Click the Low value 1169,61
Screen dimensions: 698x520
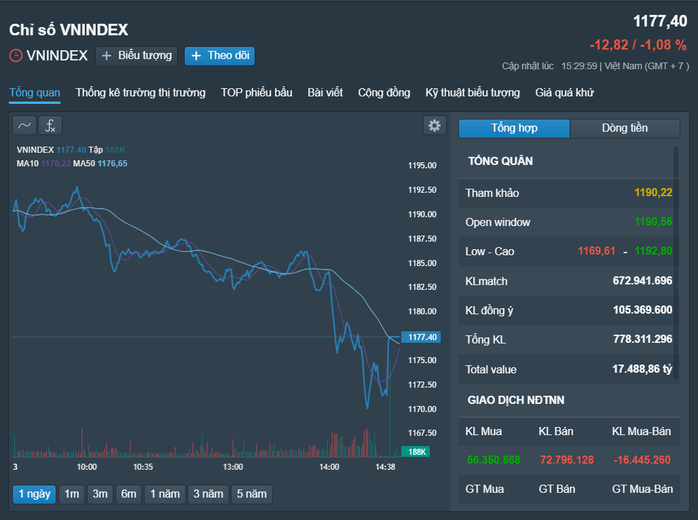pyautogui.click(x=597, y=251)
